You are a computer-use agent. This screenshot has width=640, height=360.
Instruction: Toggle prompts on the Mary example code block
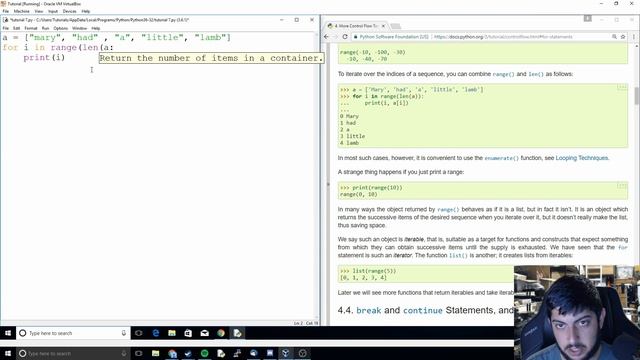click(622, 88)
